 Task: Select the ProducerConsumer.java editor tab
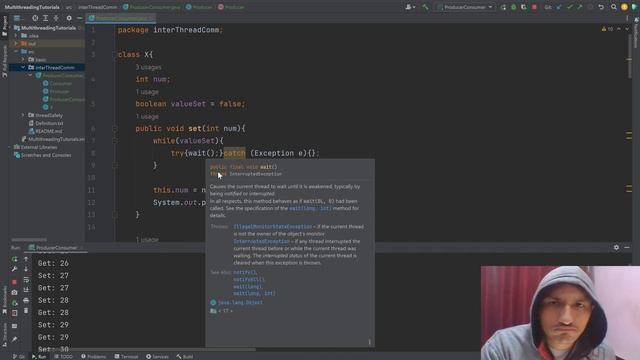coord(120,18)
